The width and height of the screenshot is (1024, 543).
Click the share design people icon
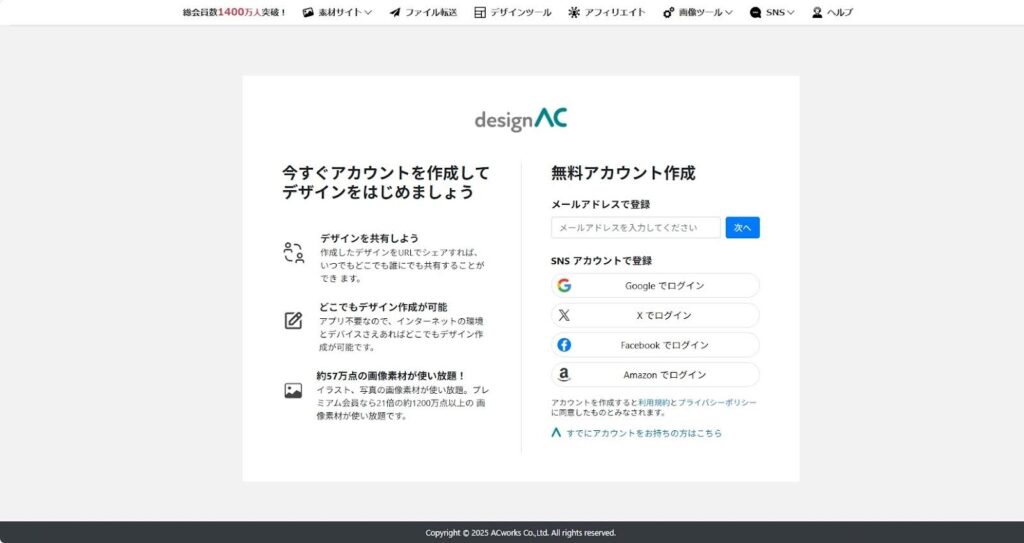(x=293, y=253)
